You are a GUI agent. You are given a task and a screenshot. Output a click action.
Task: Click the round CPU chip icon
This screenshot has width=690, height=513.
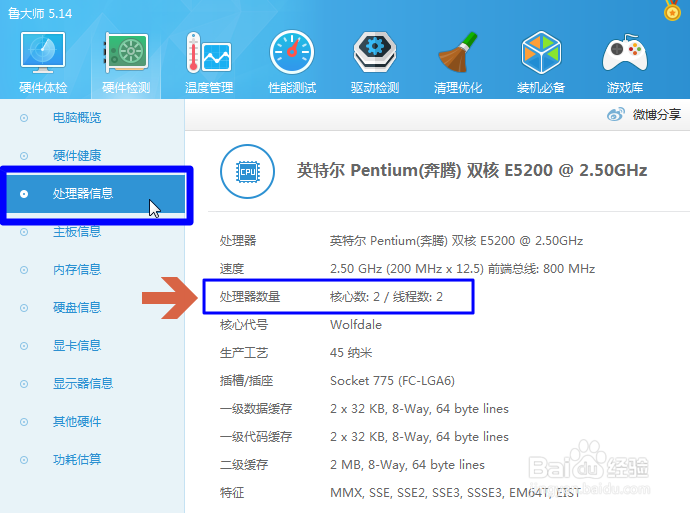(247, 172)
